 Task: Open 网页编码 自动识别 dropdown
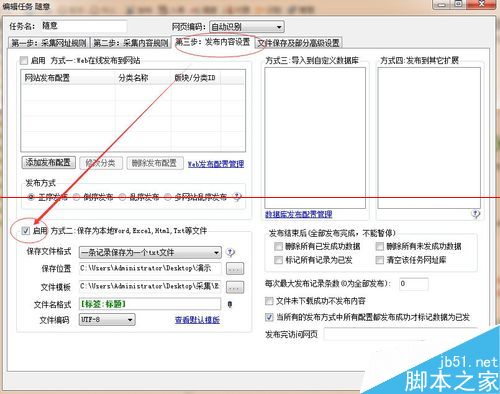247,27
